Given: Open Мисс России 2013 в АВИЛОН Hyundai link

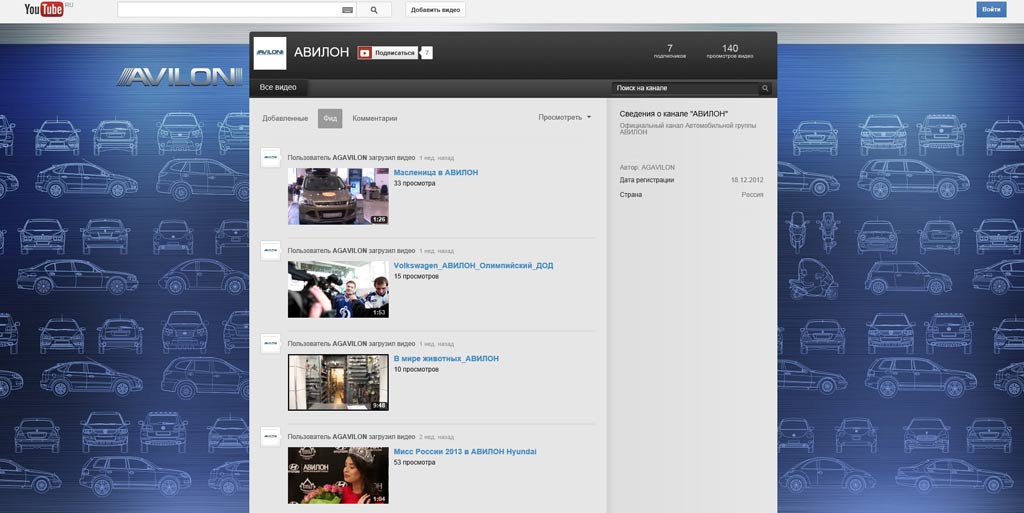Looking at the screenshot, I should [465, 452].
